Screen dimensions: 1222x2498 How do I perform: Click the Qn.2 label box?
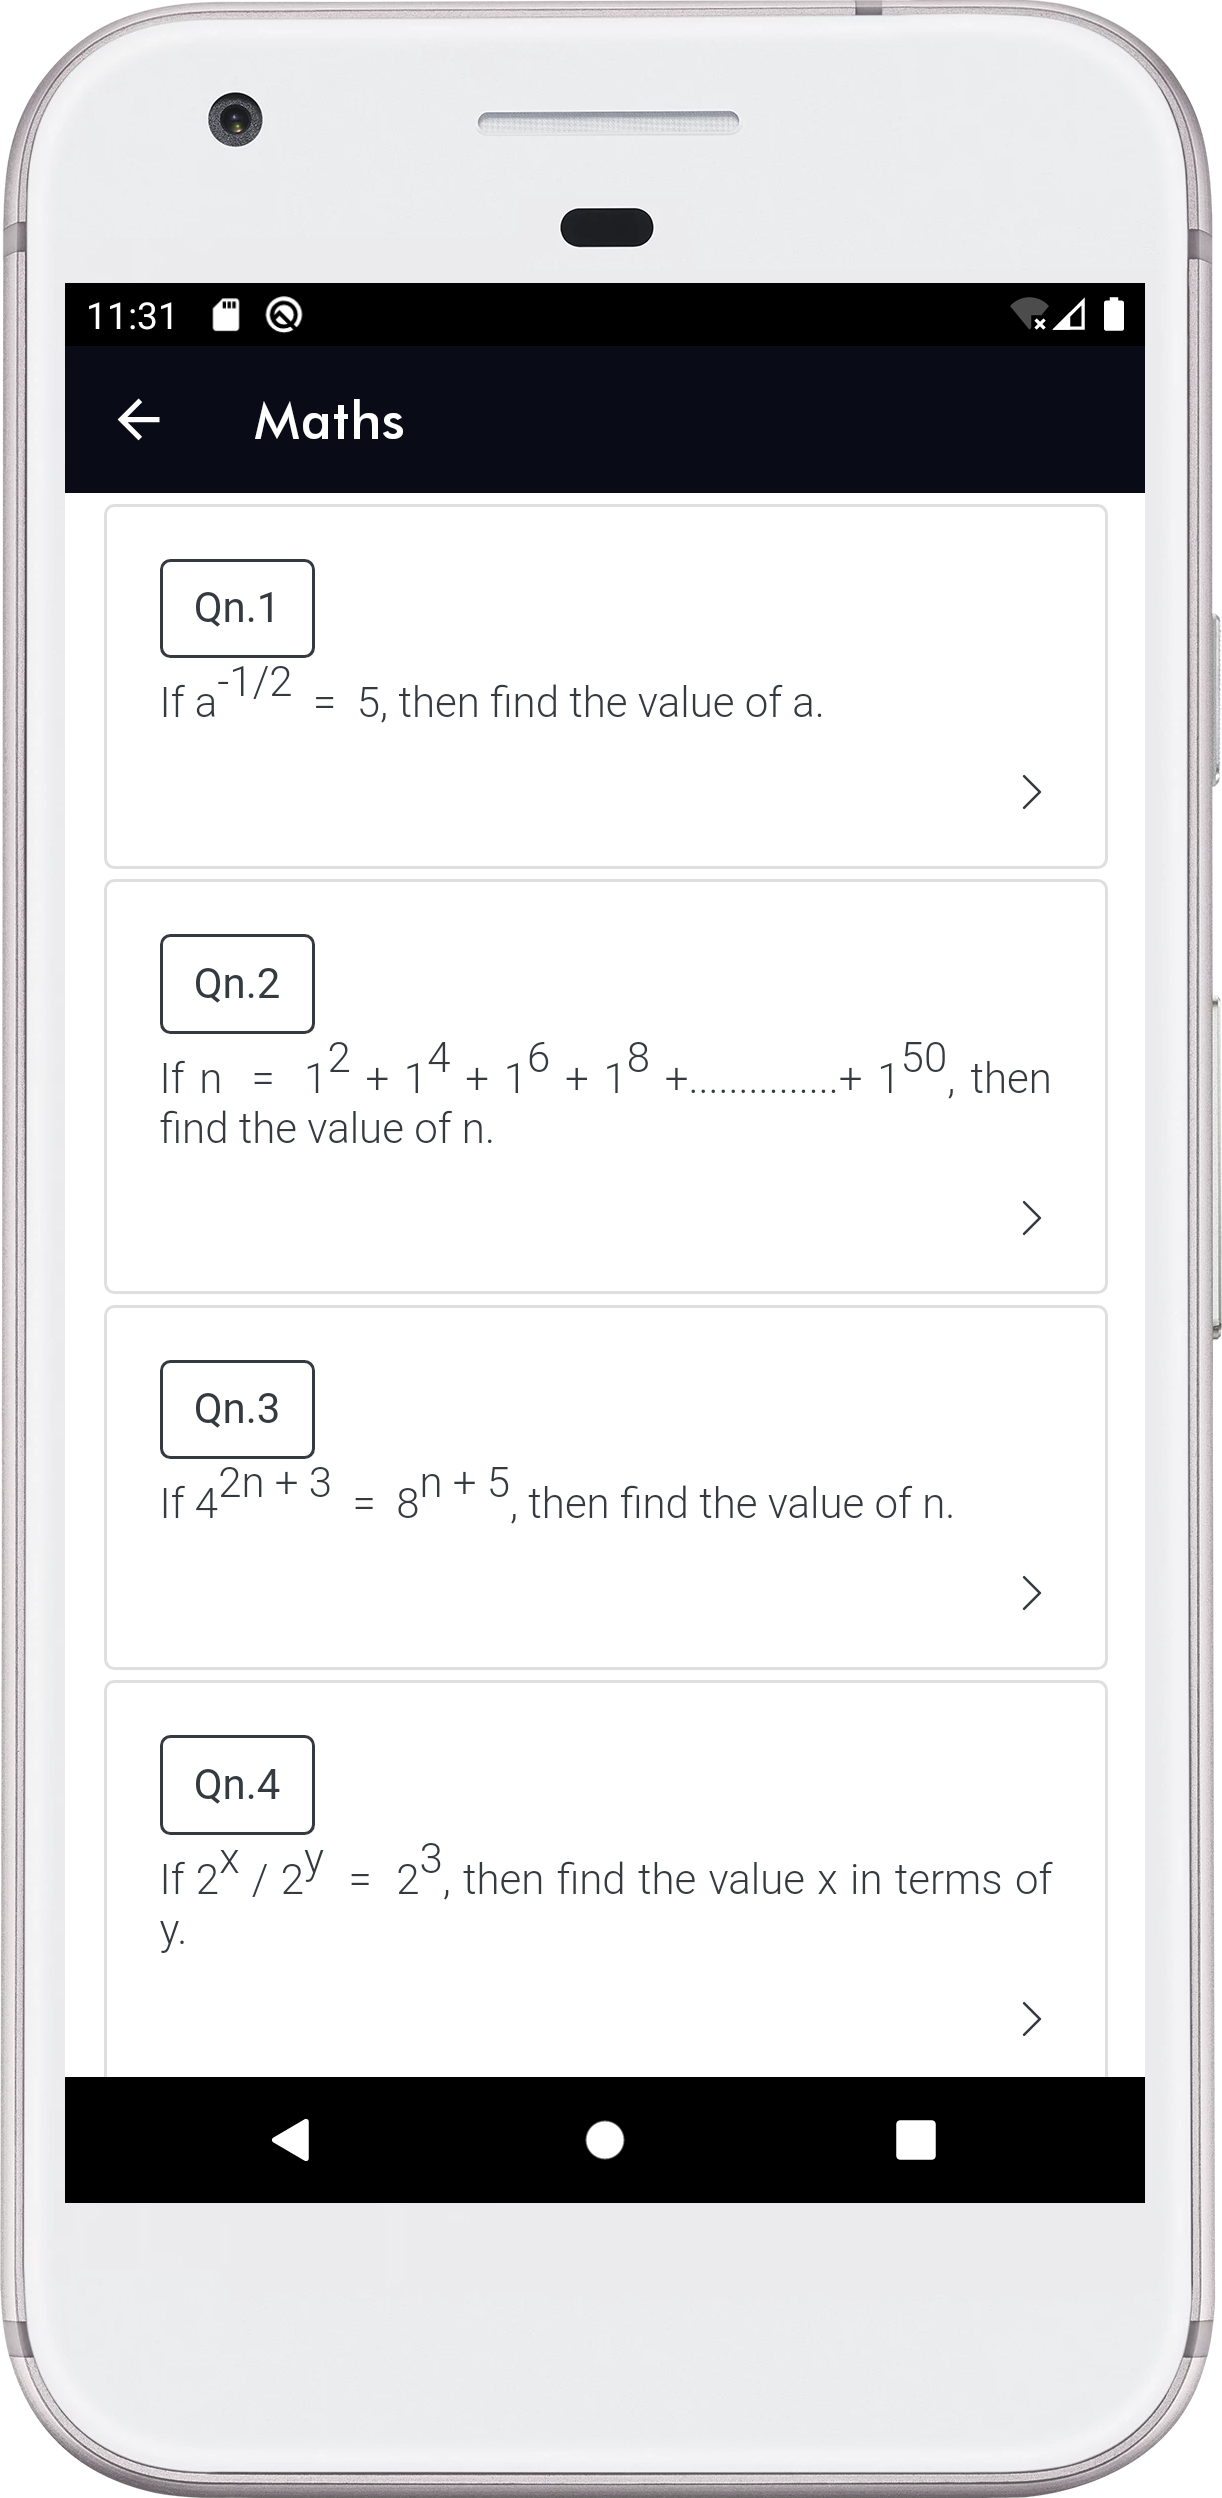click(x=237, y=984)
